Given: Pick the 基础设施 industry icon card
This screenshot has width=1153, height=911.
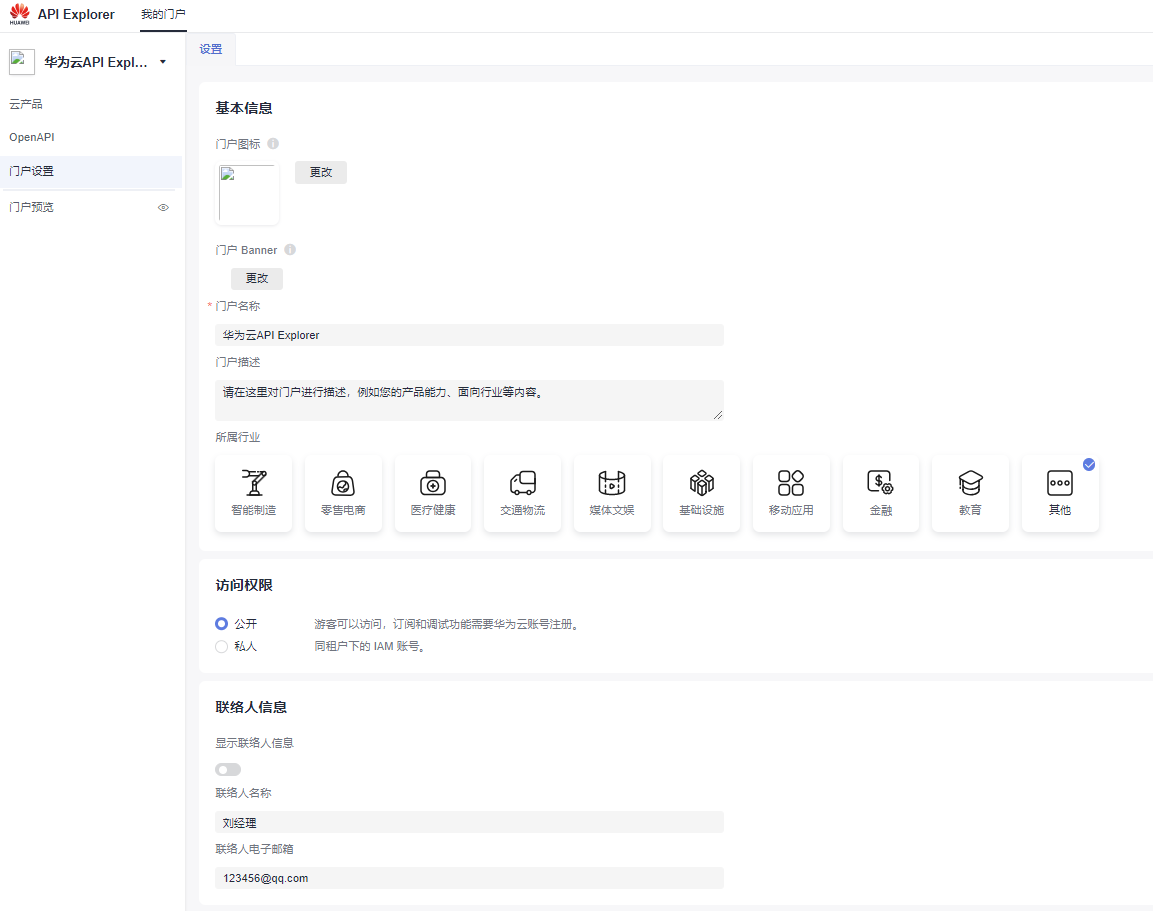Looking at the screenshot, I should 702,493.
